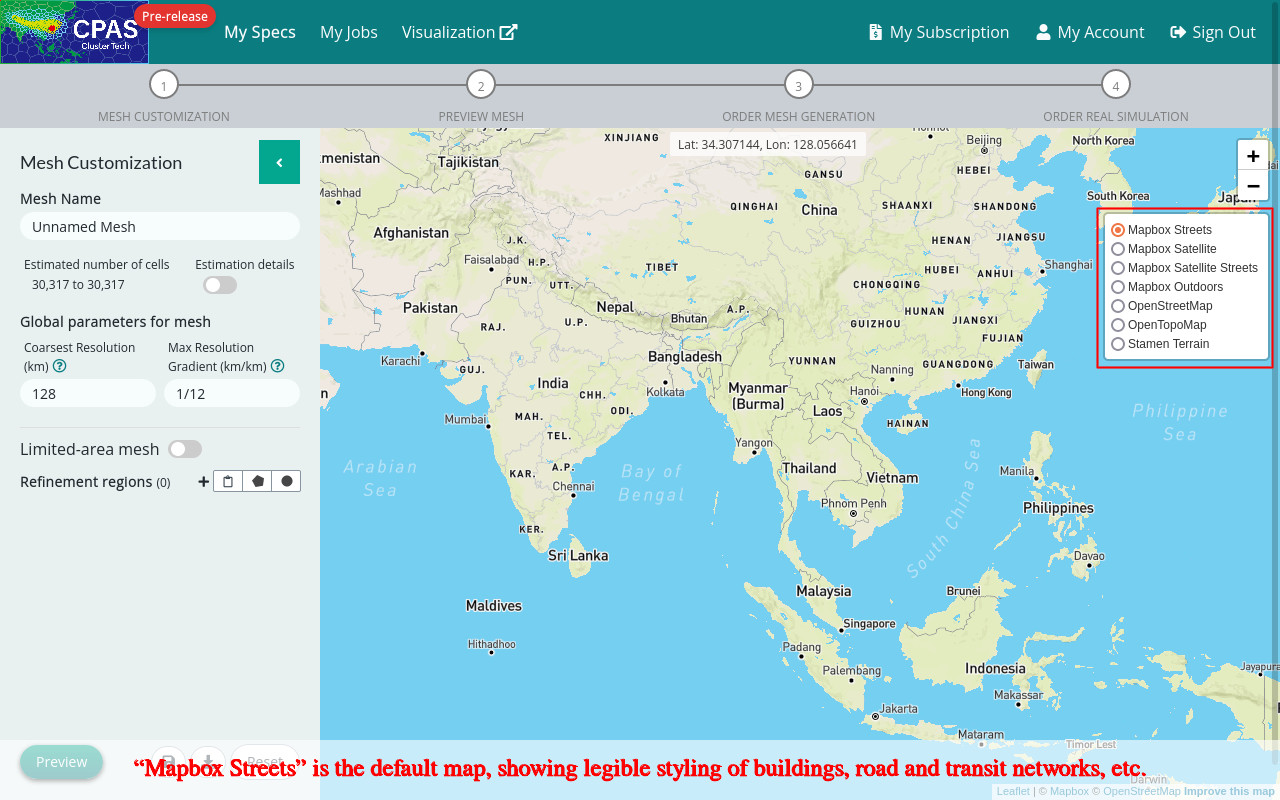Click the Estimated number of cells value
1280x800 pixels.
click(78, 285)
